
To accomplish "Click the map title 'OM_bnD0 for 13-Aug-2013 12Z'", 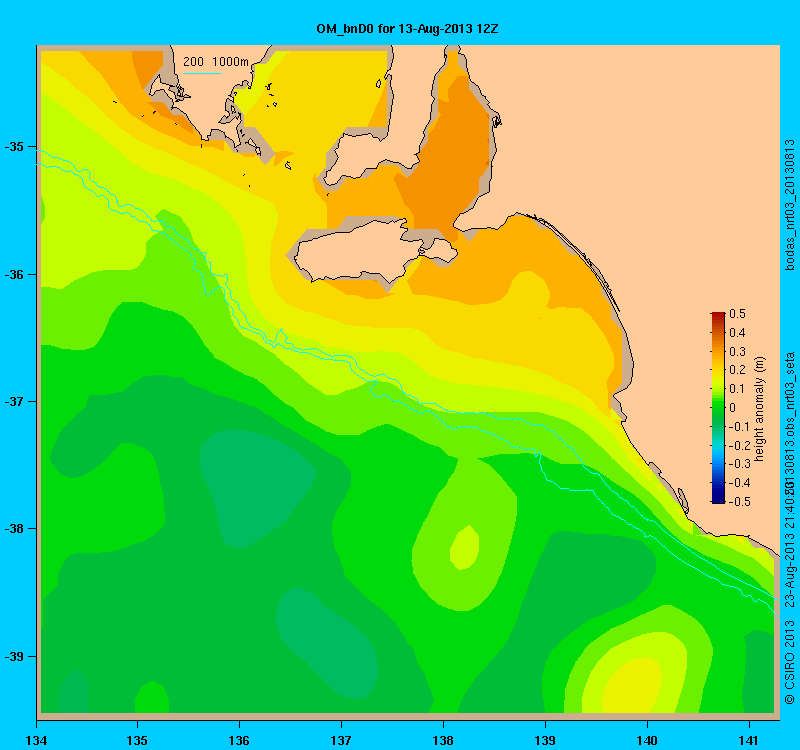I will [x=407, y=29].
